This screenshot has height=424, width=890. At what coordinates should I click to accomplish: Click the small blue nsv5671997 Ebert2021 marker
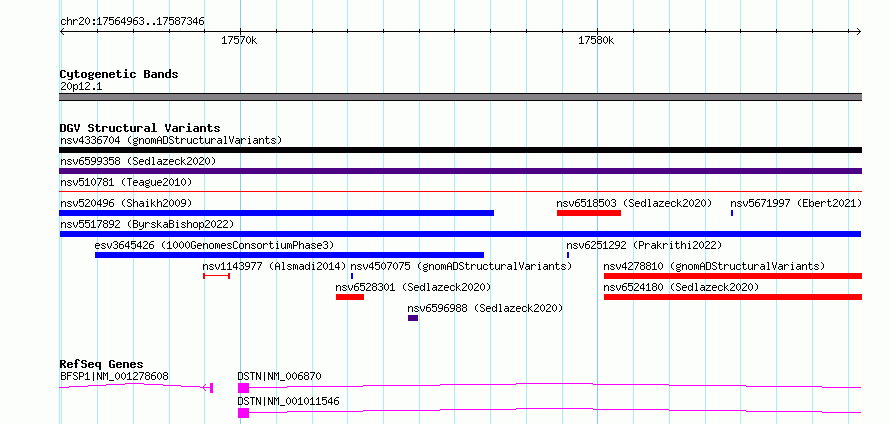pyautogui.click(x=732, y=213)
